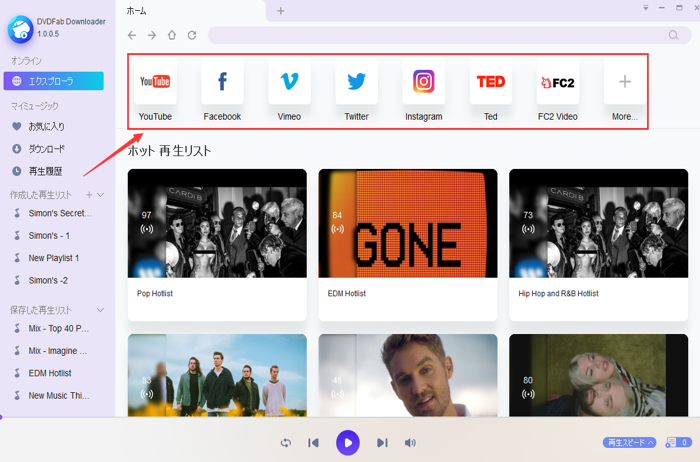Click the home icon in toolbar
The width and height of the screenshot is (700, 462).
(x=172, y=35)
